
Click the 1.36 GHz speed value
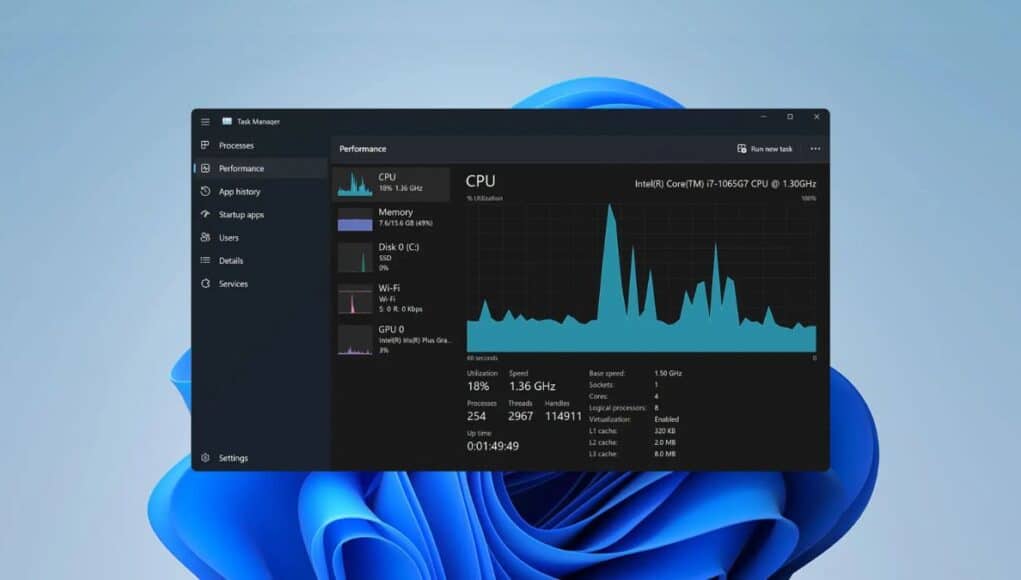pyautogui.click(x=532, y=386)
